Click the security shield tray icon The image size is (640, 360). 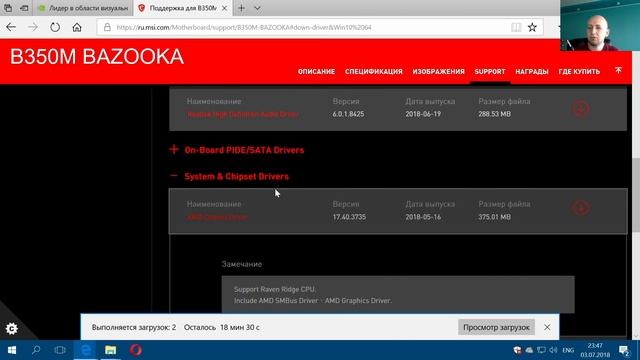[x=517, y=350]
